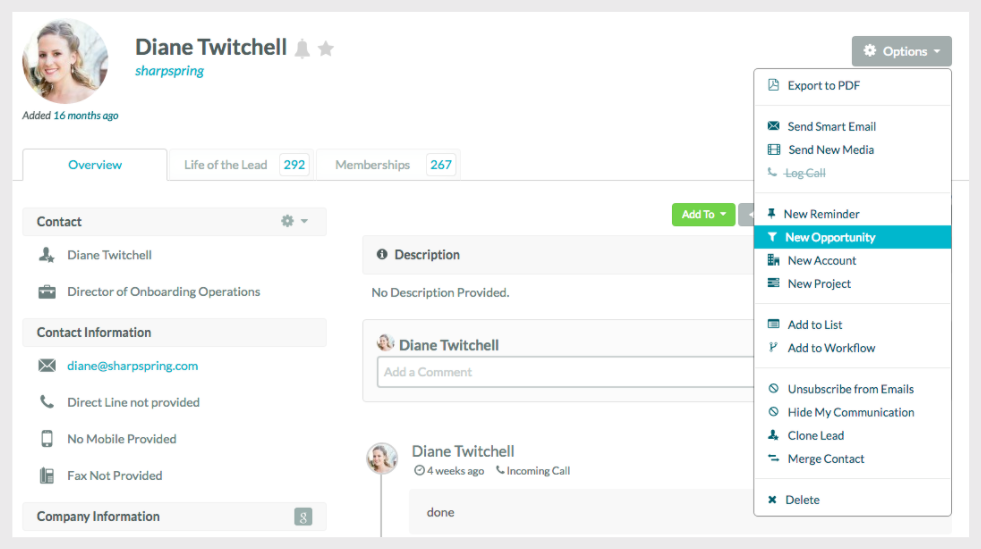Image resolution: width=981 pixels, height=549 pixels.
Task: Click the Fax Not Provided text
Action: pyautogui.click(x=114, y=476)
